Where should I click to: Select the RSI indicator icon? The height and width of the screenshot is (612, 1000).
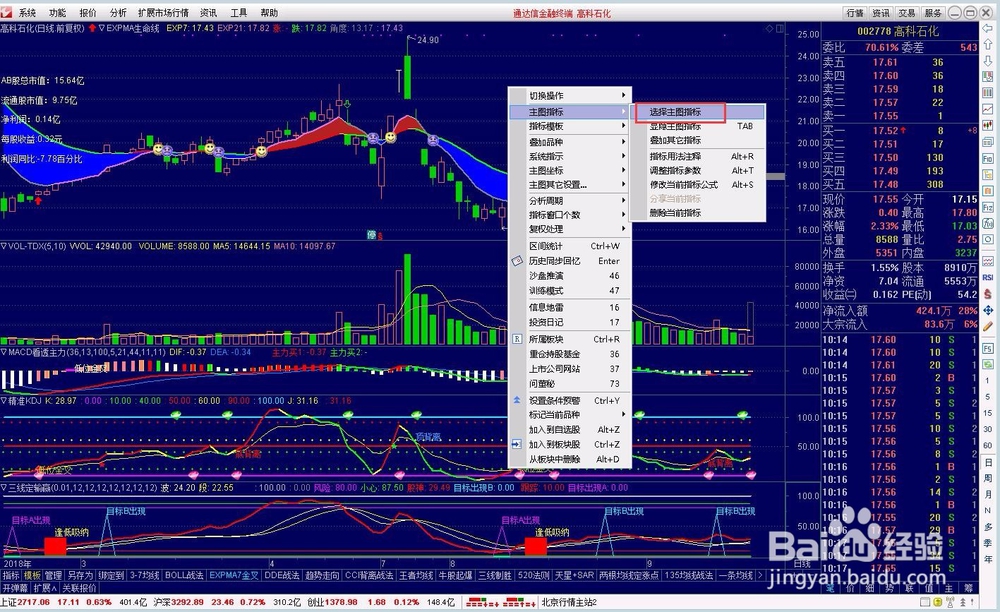988,277
